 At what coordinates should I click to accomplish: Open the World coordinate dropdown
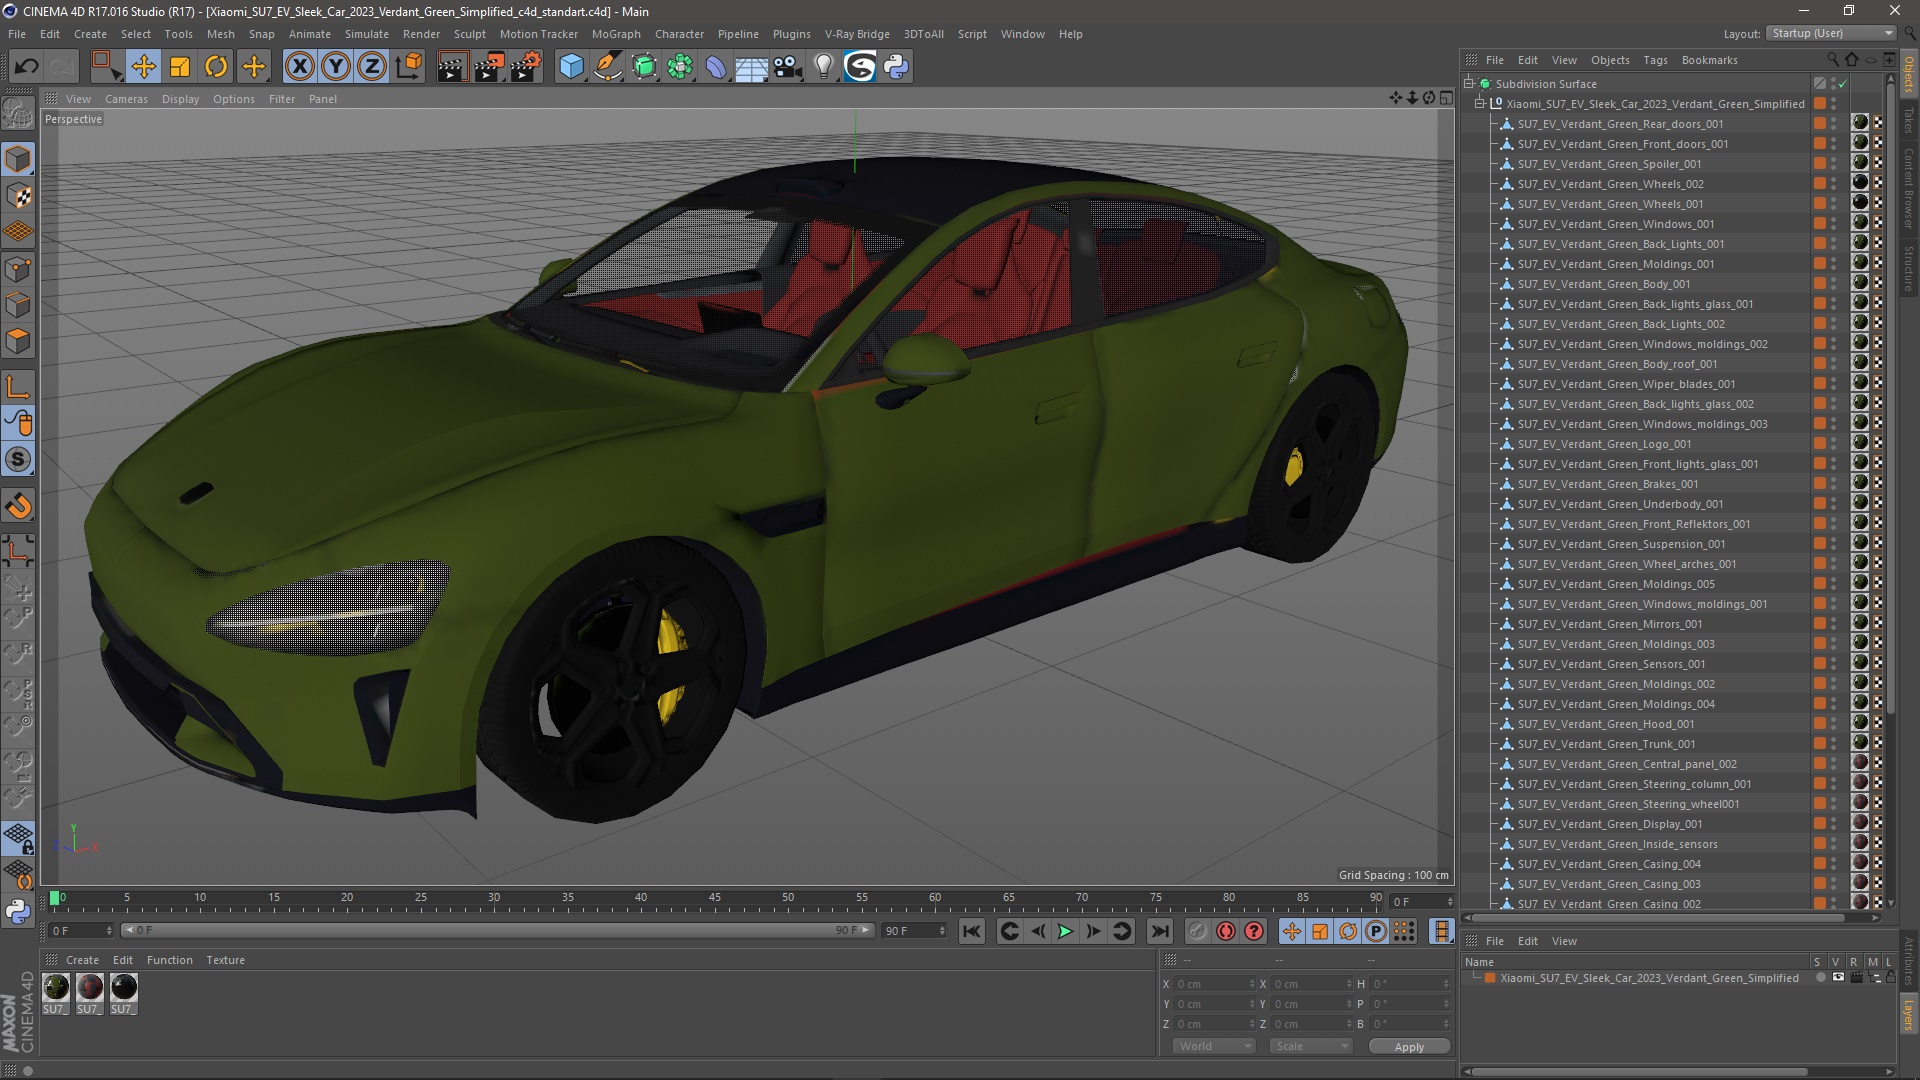[1213, 1046]
